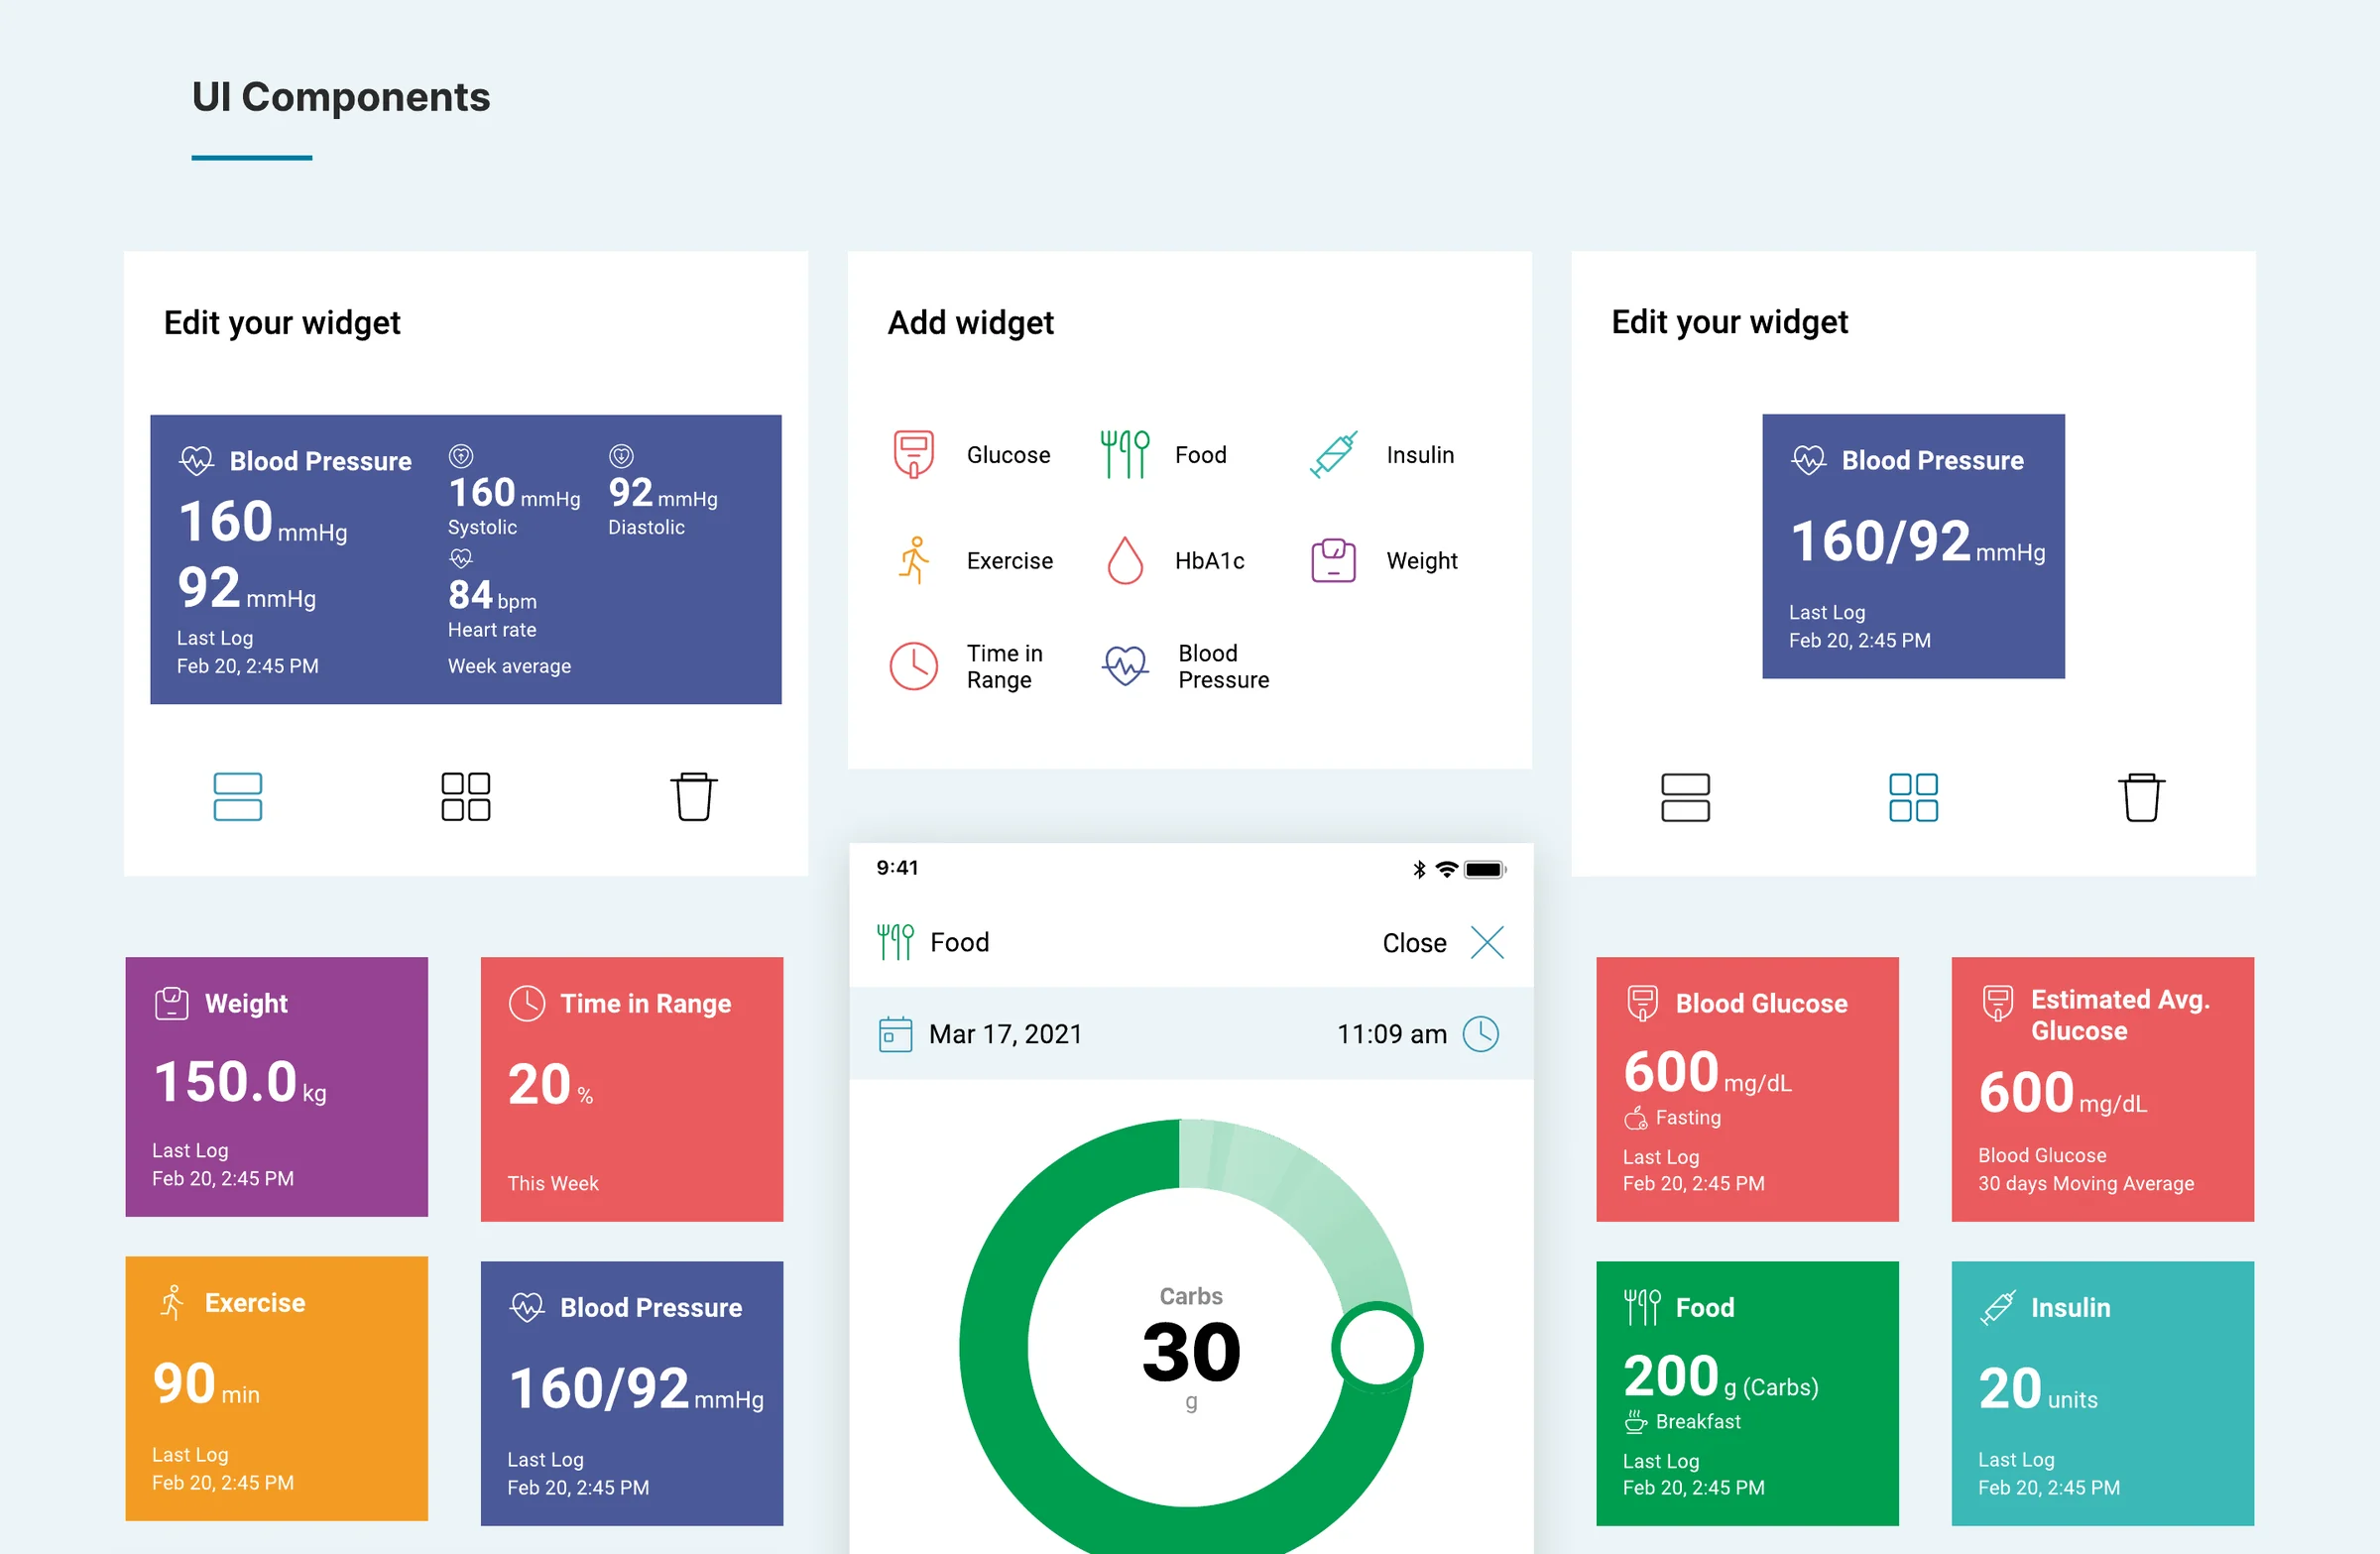Click the Carbs 30 g value in the dial center
This screenshot has width=2380, height=1554.
[x=1191, y=1350]
